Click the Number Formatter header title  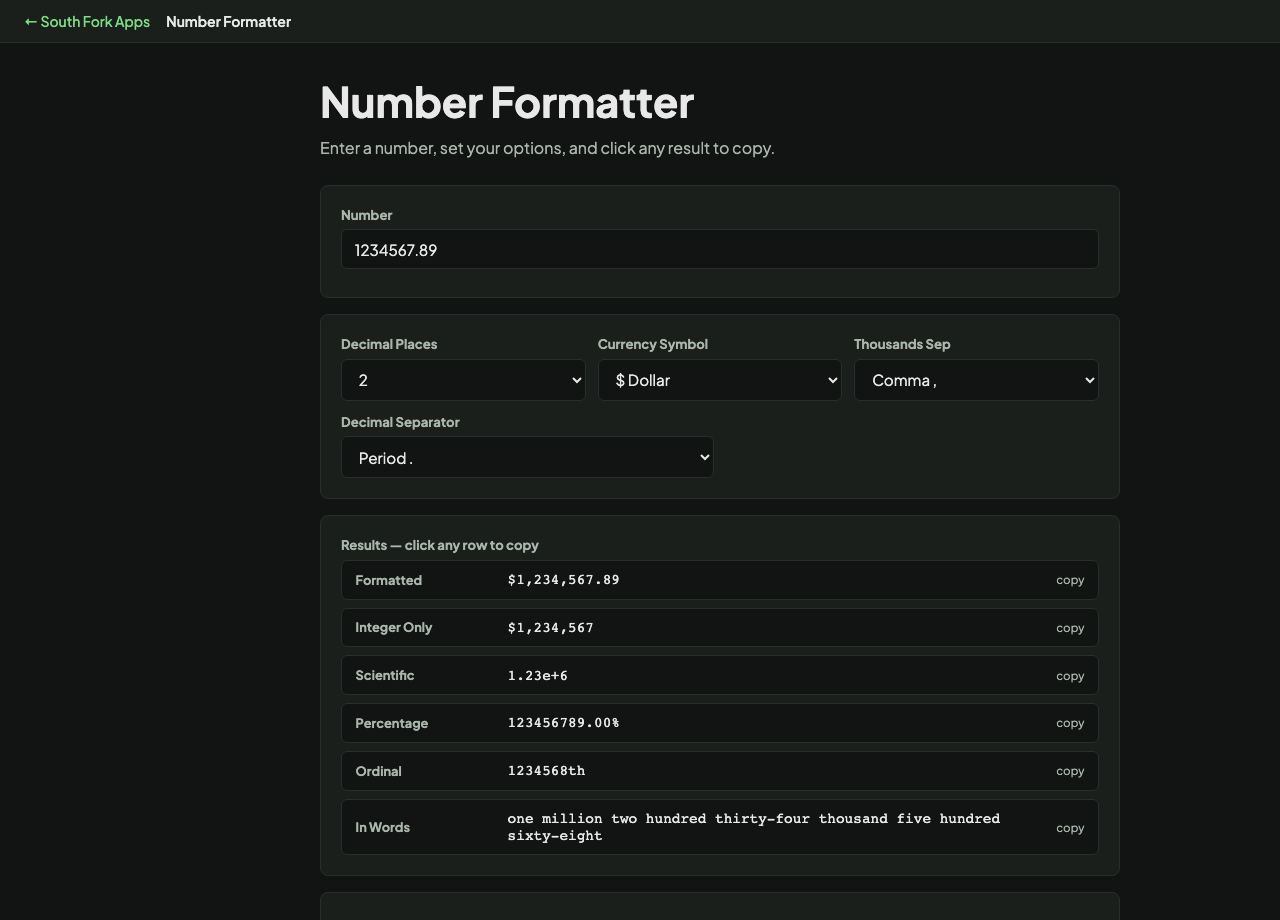click(x=228, y=21)
